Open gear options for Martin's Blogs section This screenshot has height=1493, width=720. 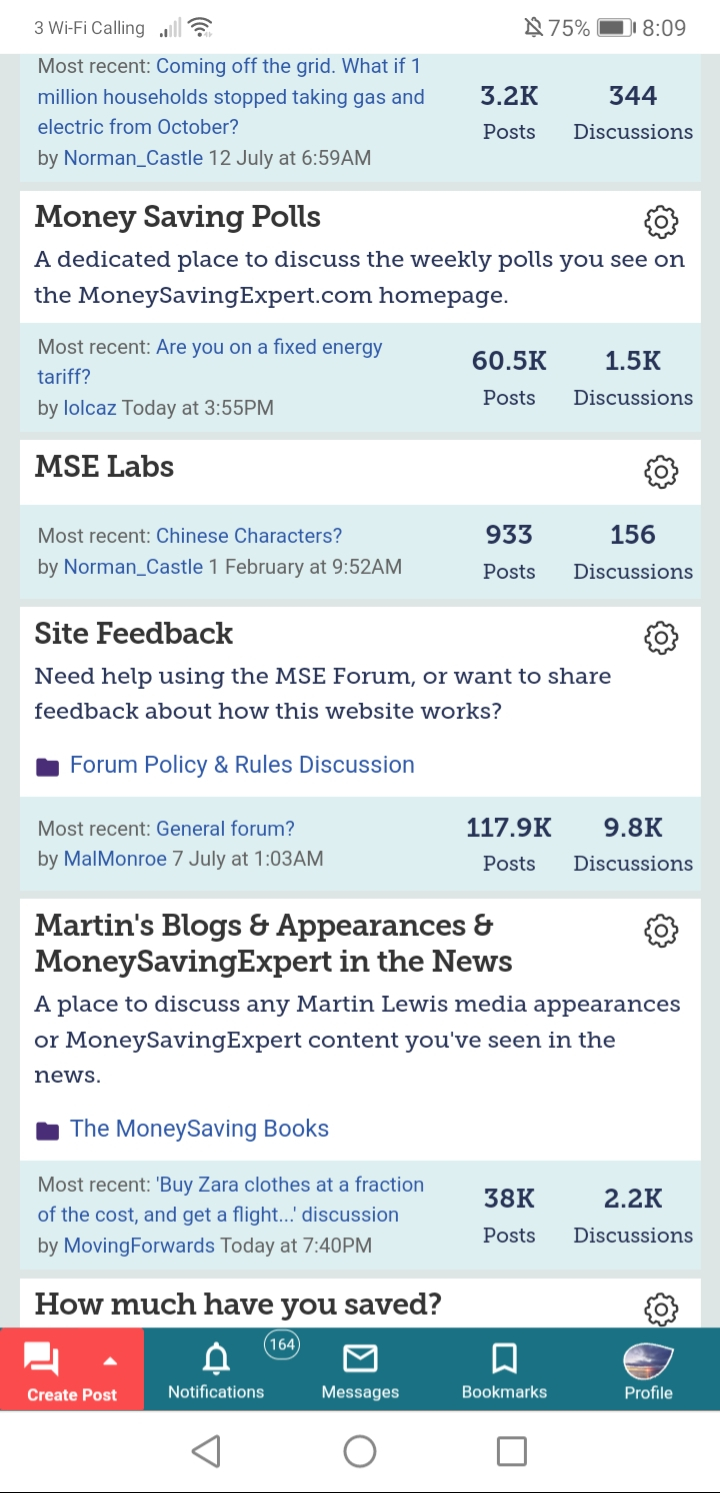click(x=660, y=930)
